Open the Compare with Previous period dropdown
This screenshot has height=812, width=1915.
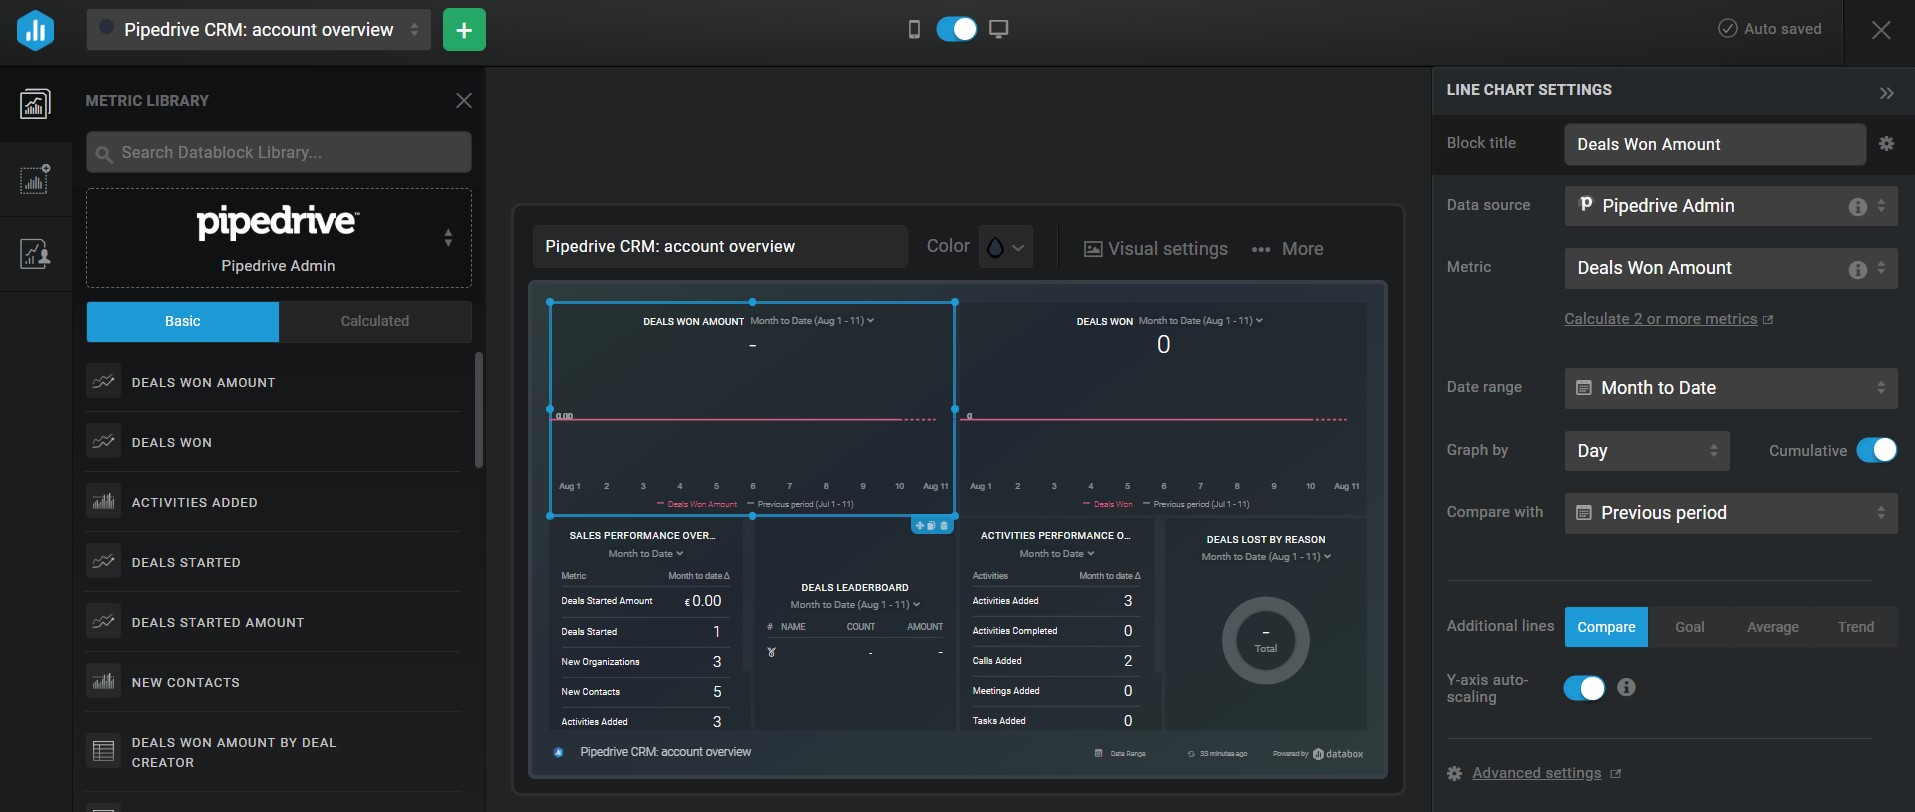point(1731,513)
